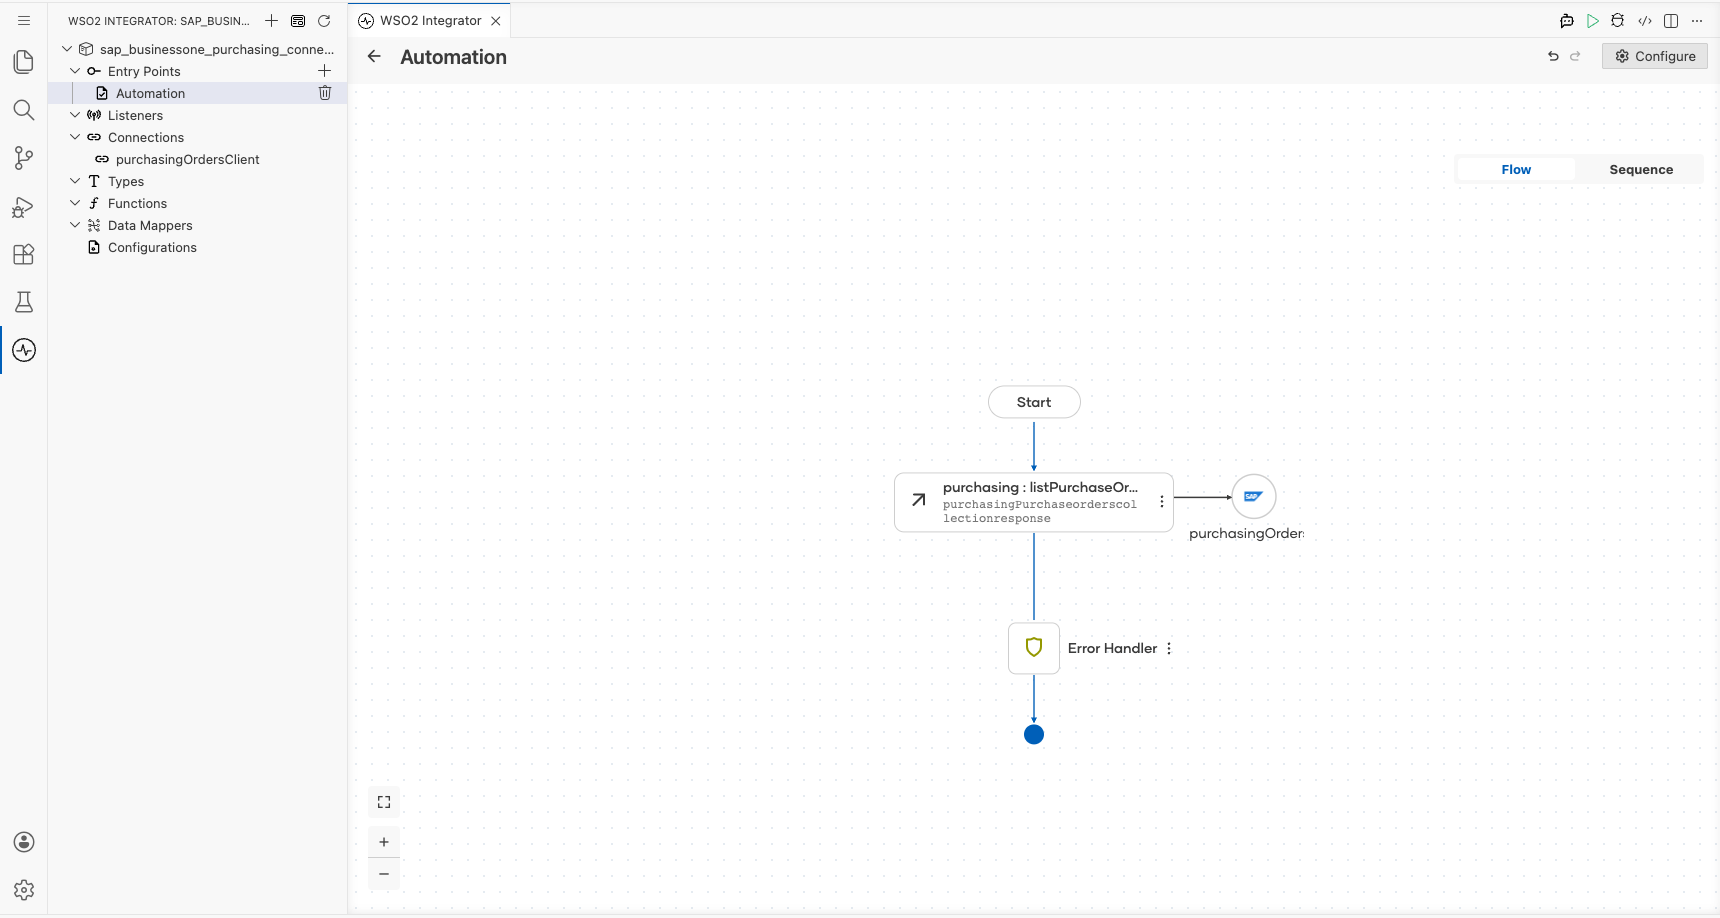This screenshot has height=918, width=1720.
Task: Refresh the WSO2 Integrator project tree
Action: click(324, 21)
